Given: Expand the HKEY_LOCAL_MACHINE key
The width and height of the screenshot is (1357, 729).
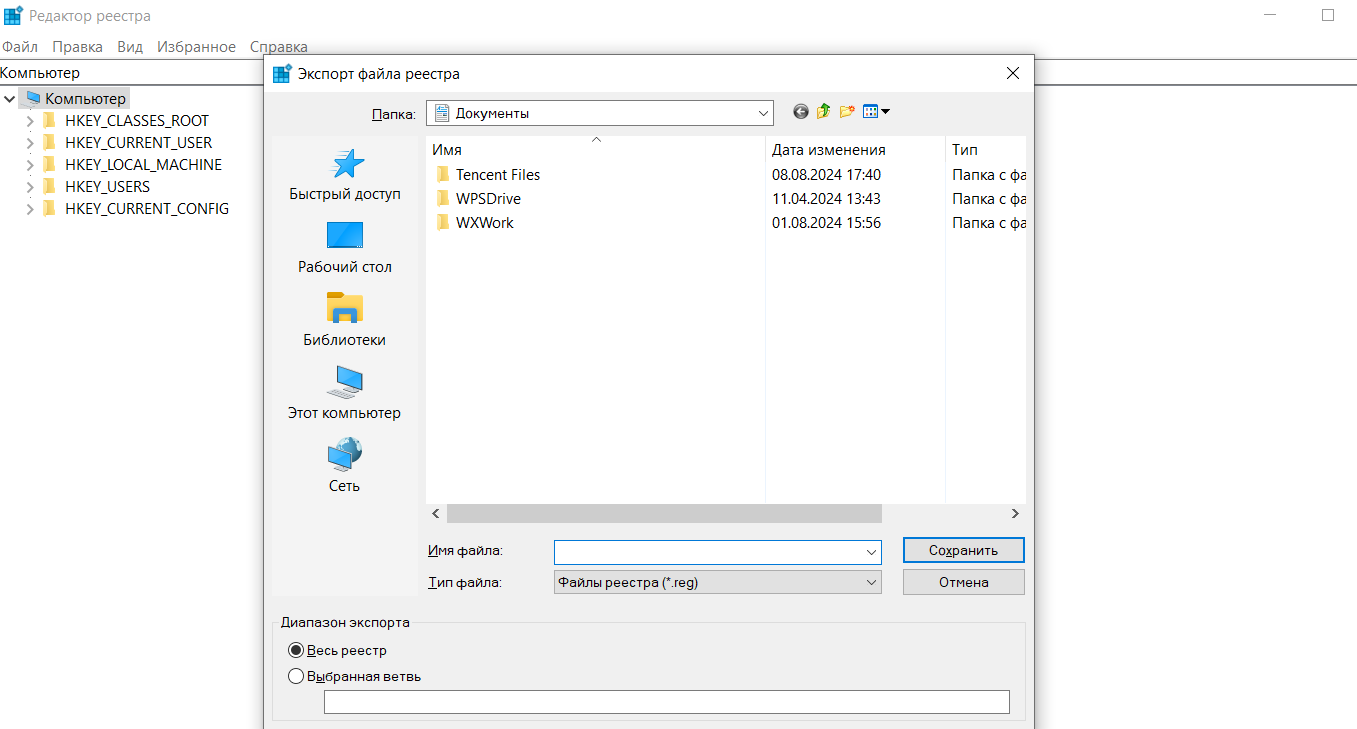Looking at the screenshot, I should [x=30, y=164].
